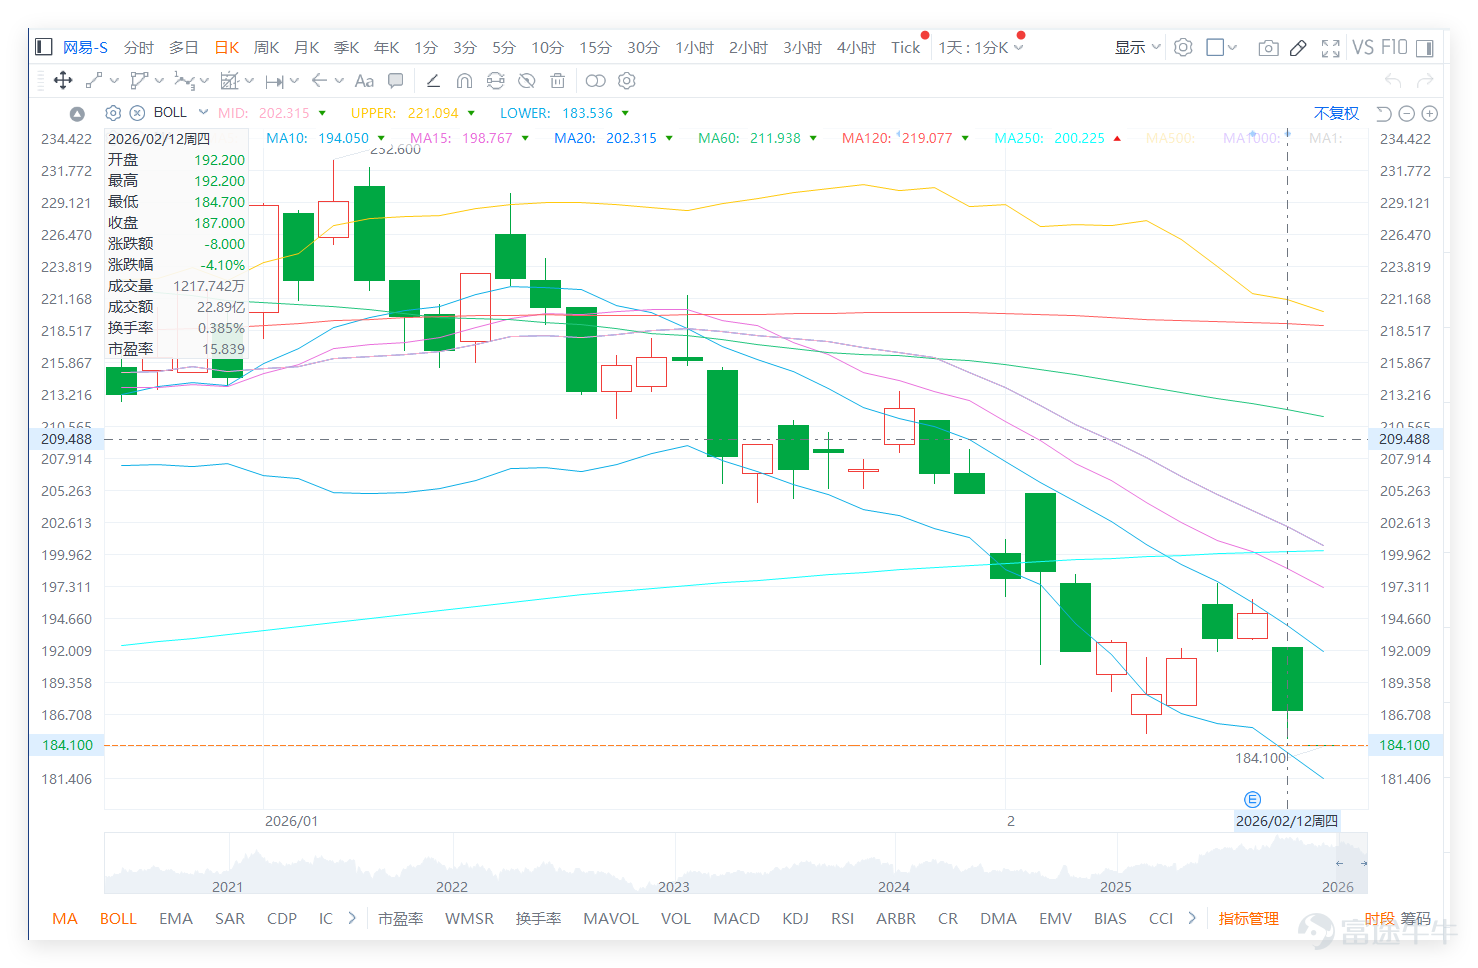Zoom in the chart with plus icon

click(1430, 114)
